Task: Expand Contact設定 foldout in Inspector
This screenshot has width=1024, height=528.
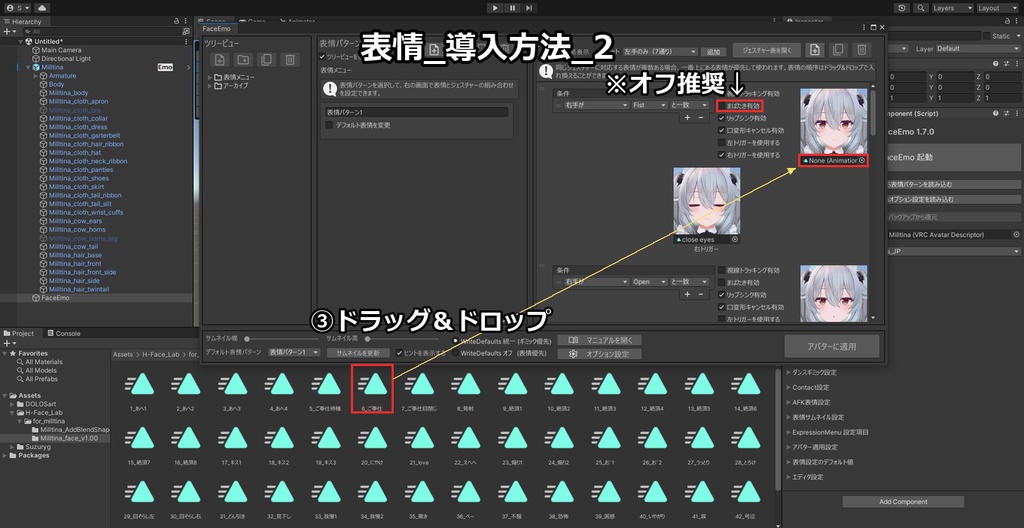Action: point(788,388)
